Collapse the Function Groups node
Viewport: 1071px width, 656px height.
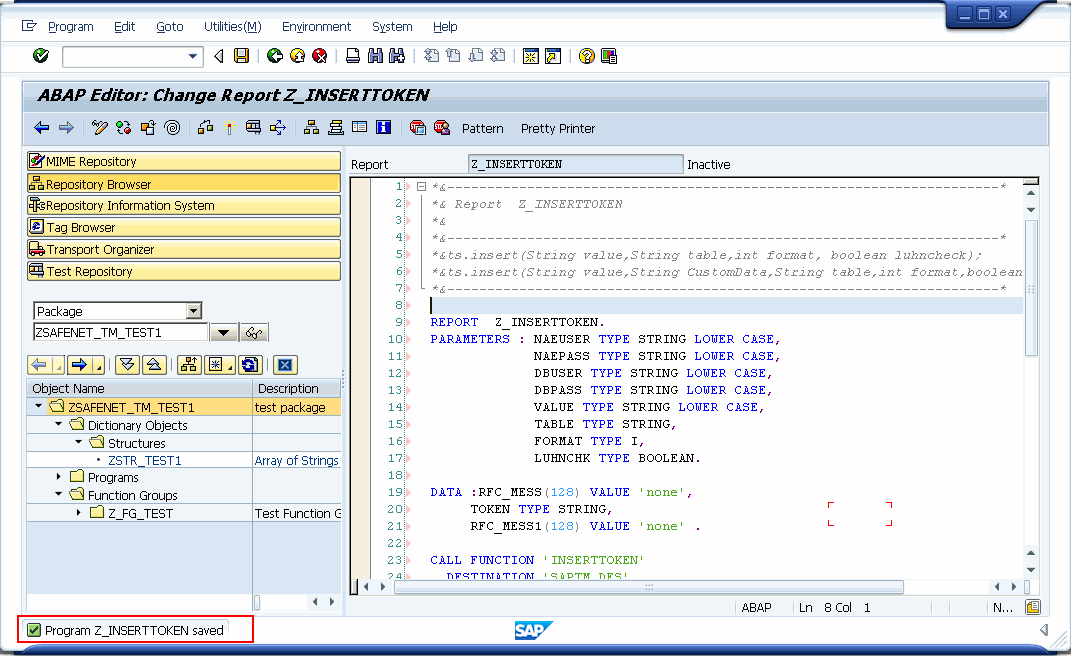(59, 493)
